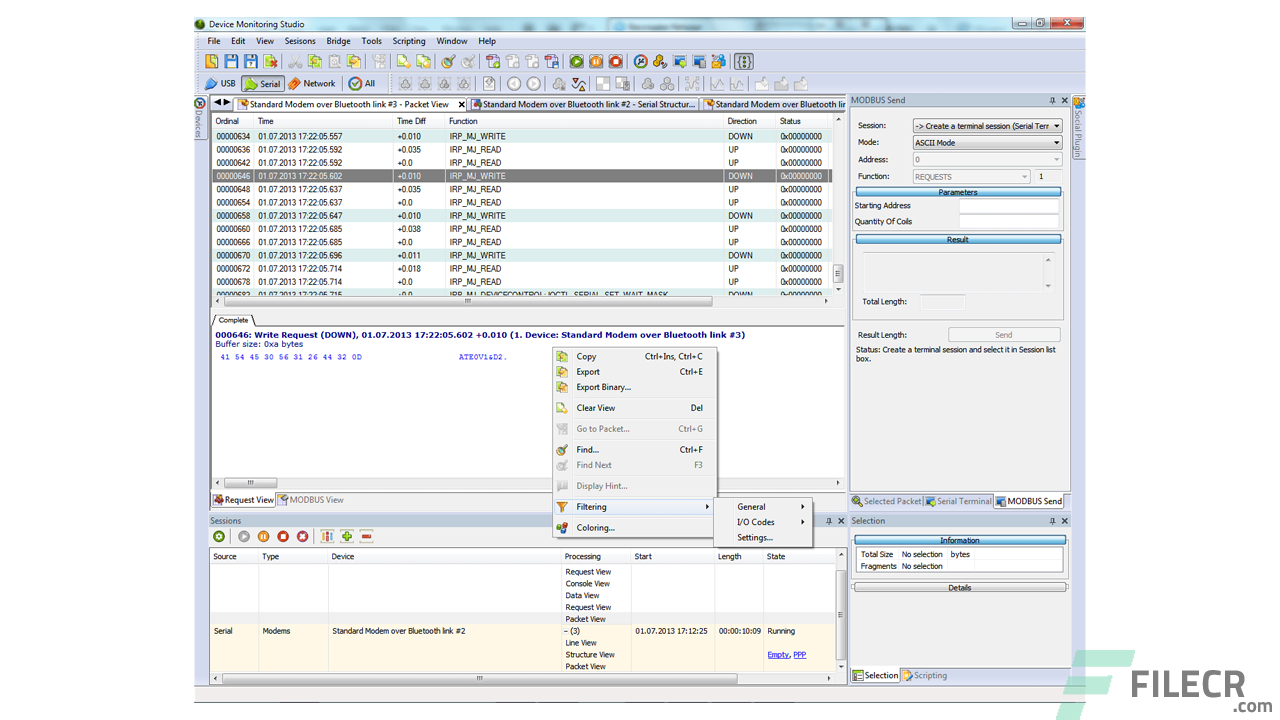Click the Starting Address input field
Image resolution: width=1280 pixels, height=720 pixels.
(x=1008, y=206)
